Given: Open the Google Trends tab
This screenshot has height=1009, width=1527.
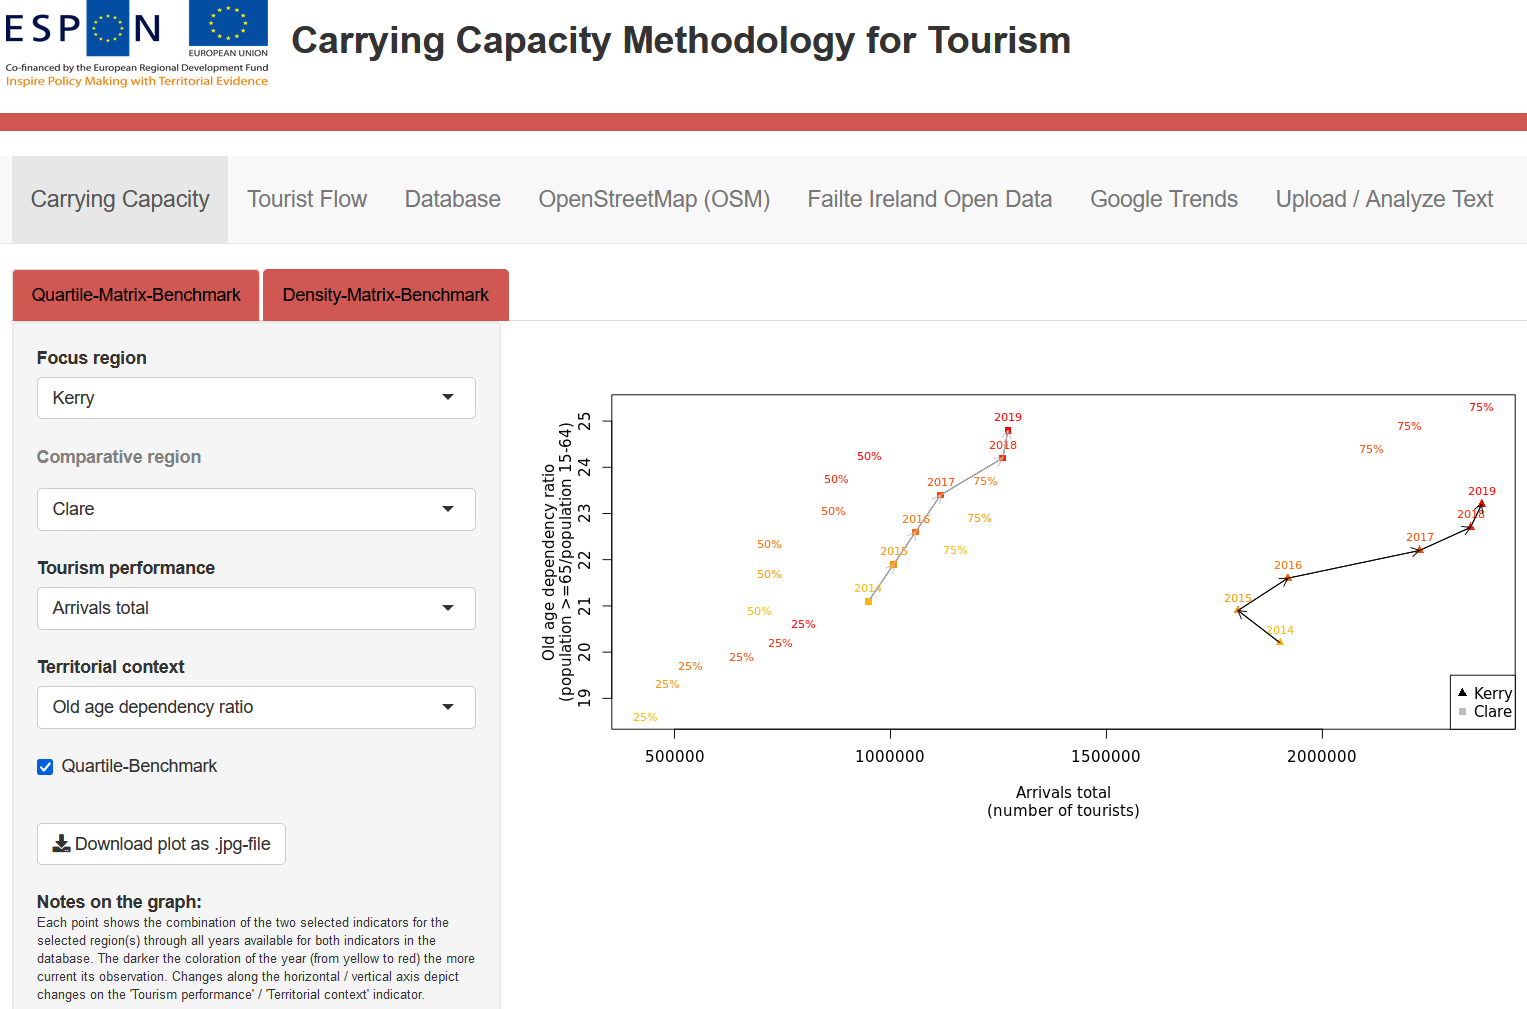Looking at the screenshot, I should (x=1163, y=199).
